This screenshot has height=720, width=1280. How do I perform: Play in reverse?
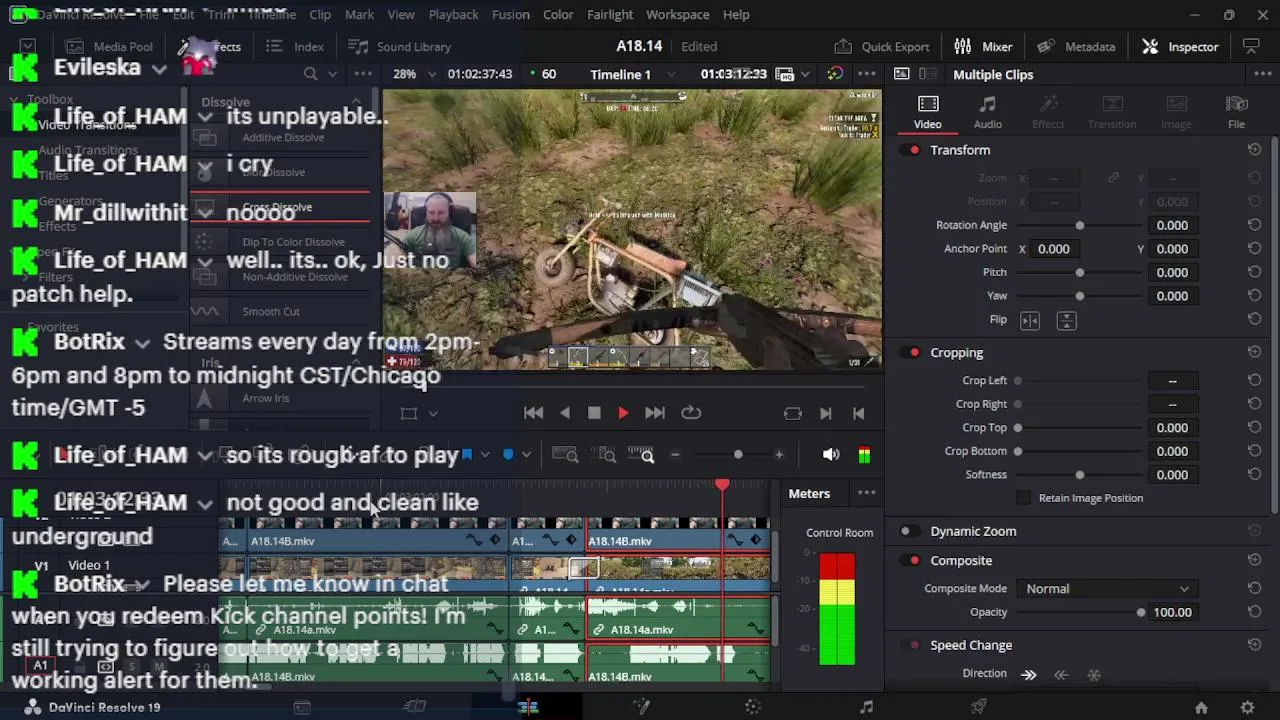click(565, 413)
